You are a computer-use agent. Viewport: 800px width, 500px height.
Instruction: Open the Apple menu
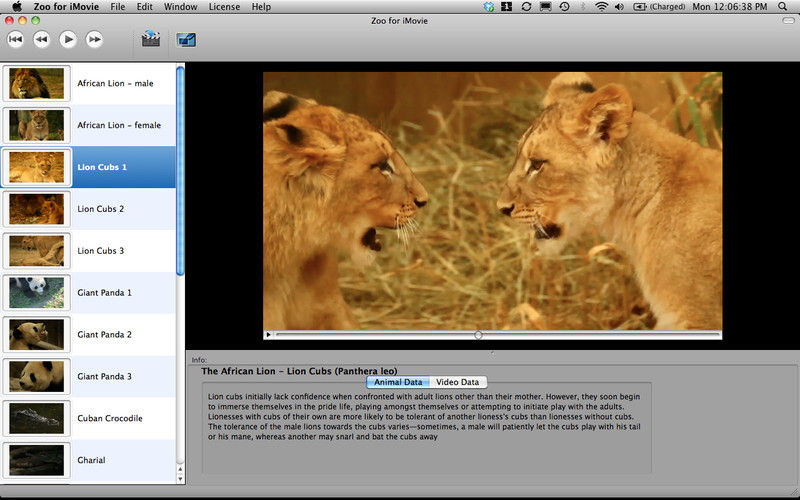click(17, 7)
